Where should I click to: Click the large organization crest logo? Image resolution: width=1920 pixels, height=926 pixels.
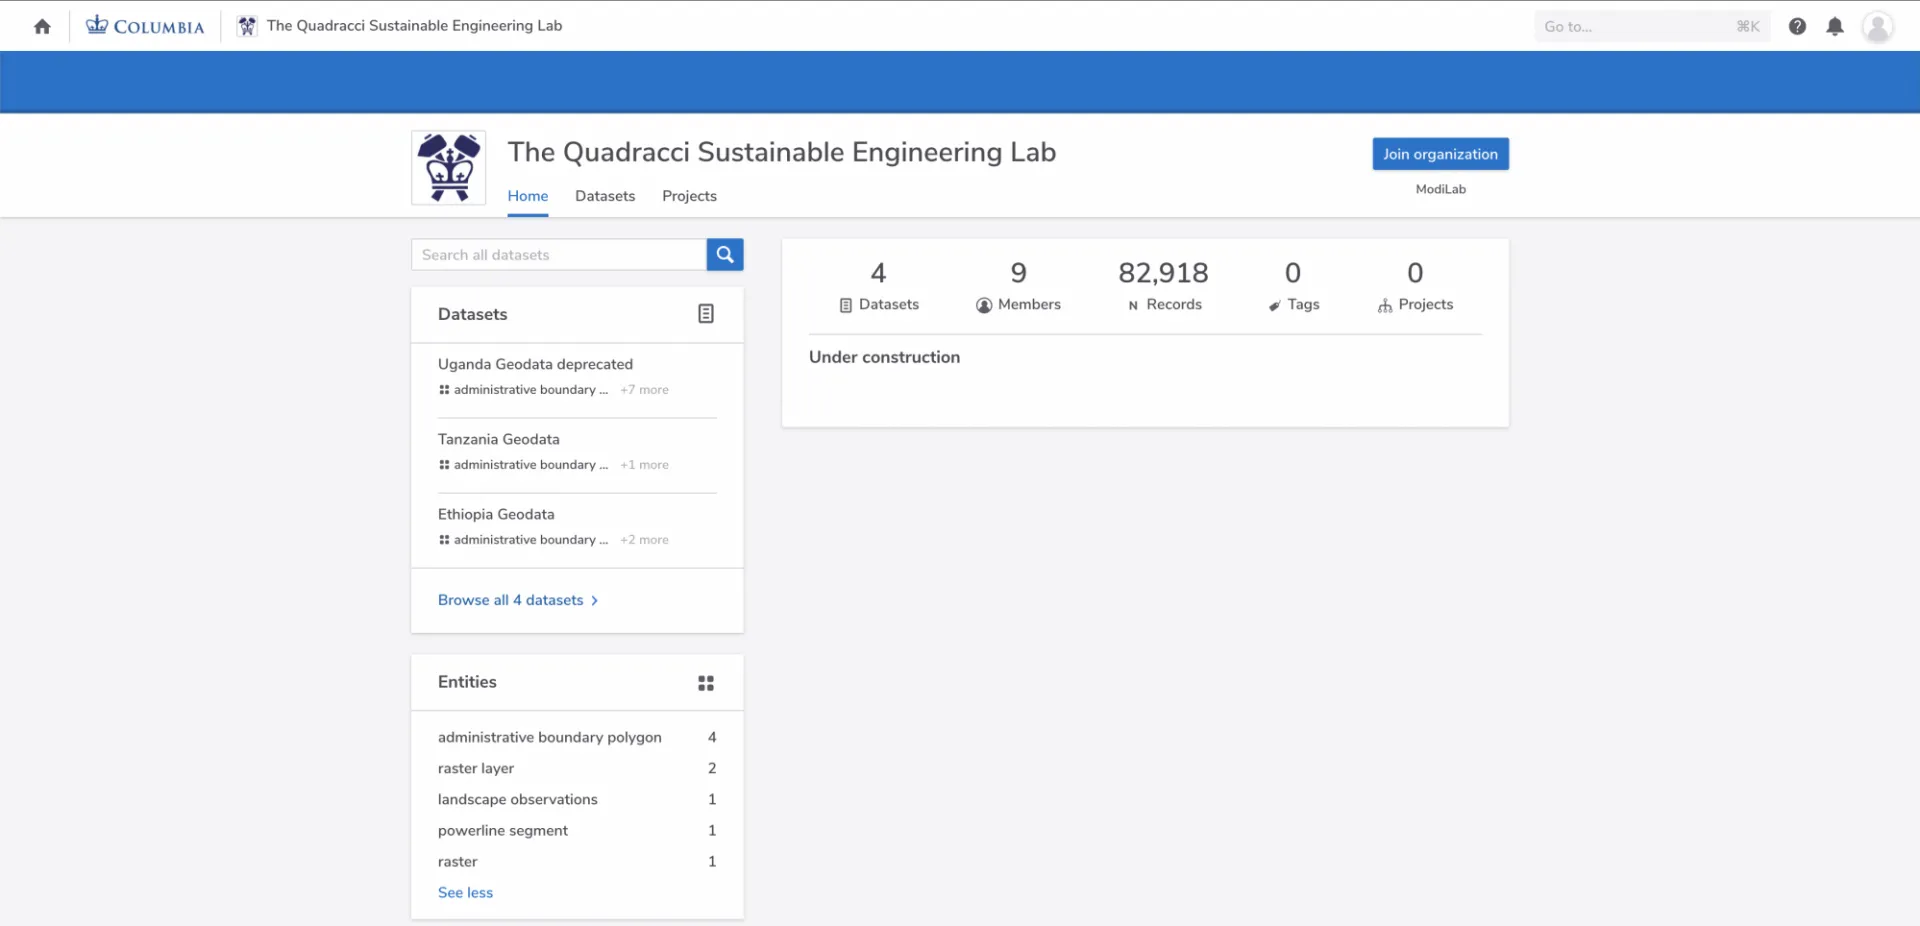coord(449,168)
